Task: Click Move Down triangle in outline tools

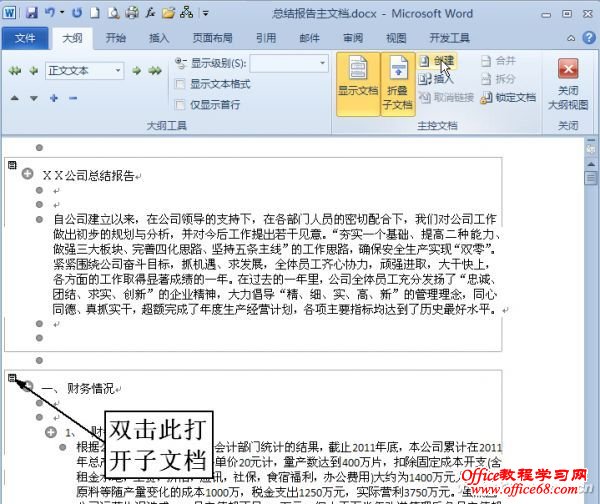Action: click(x=34, y=98)
